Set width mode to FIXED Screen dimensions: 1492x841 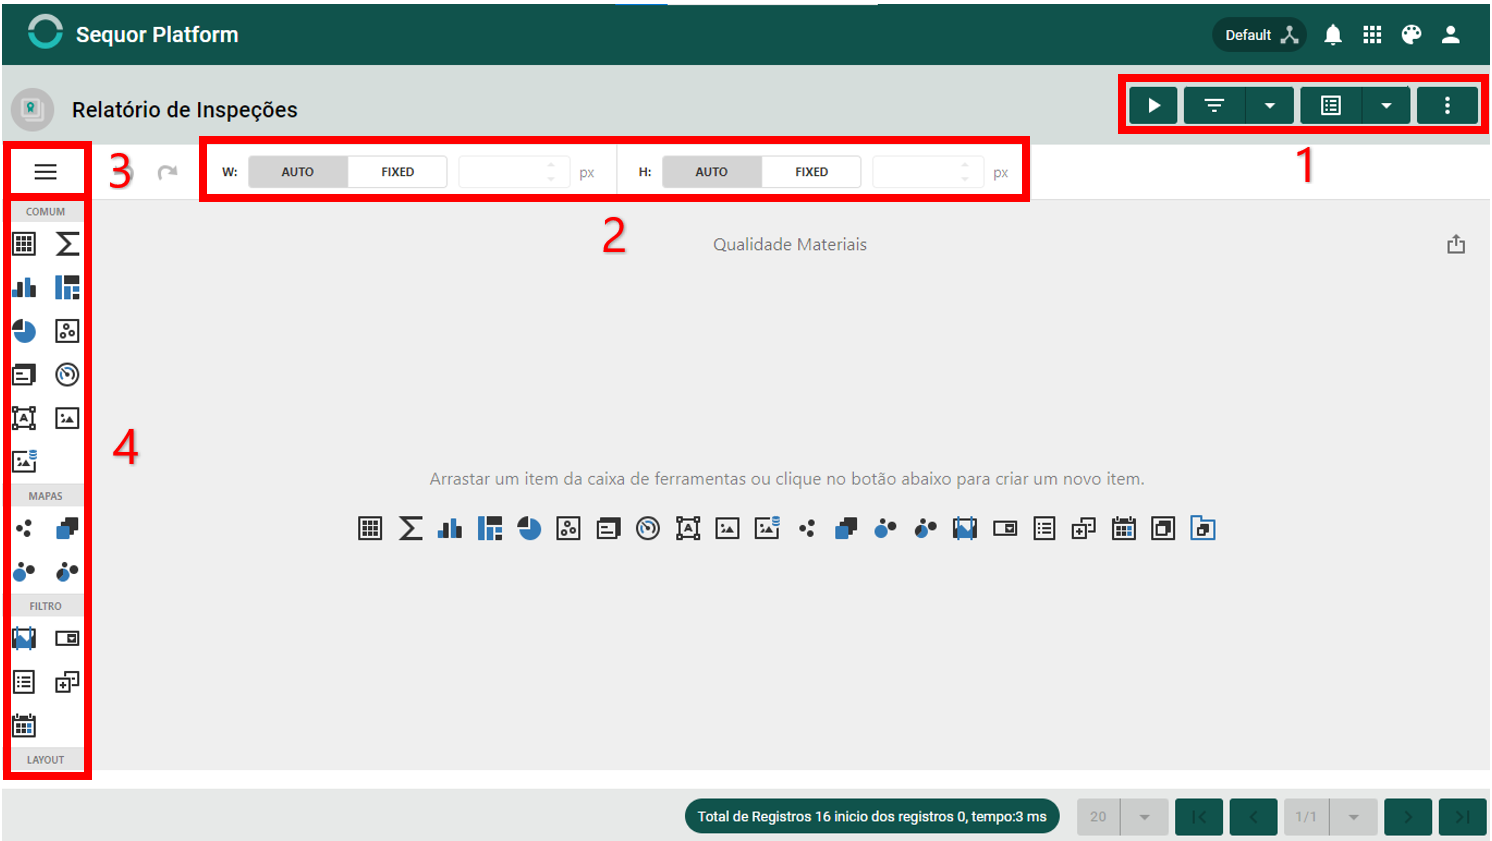coord(397,172)
